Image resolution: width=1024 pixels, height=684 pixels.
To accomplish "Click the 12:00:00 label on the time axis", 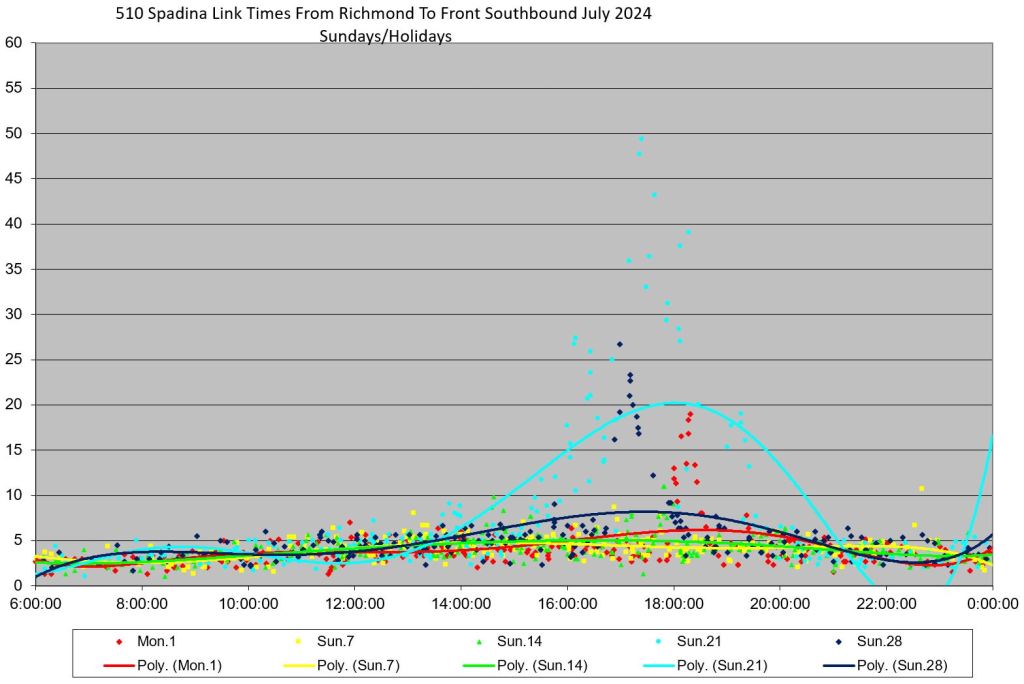I will pos(355,603).
